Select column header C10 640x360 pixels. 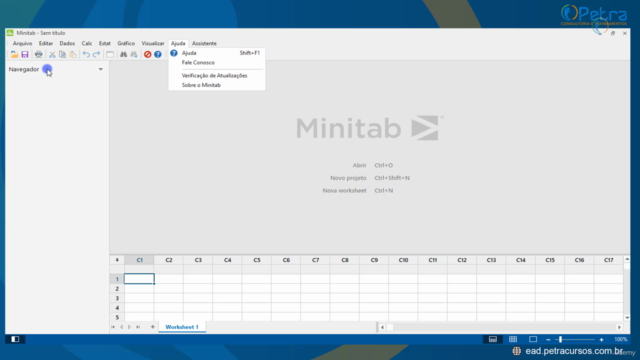[x=403, y=260]
